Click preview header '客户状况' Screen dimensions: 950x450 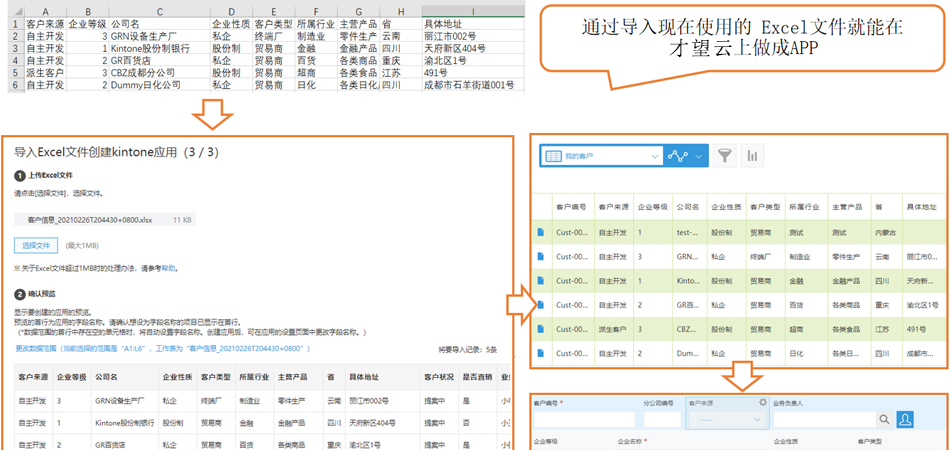point(439,377)
